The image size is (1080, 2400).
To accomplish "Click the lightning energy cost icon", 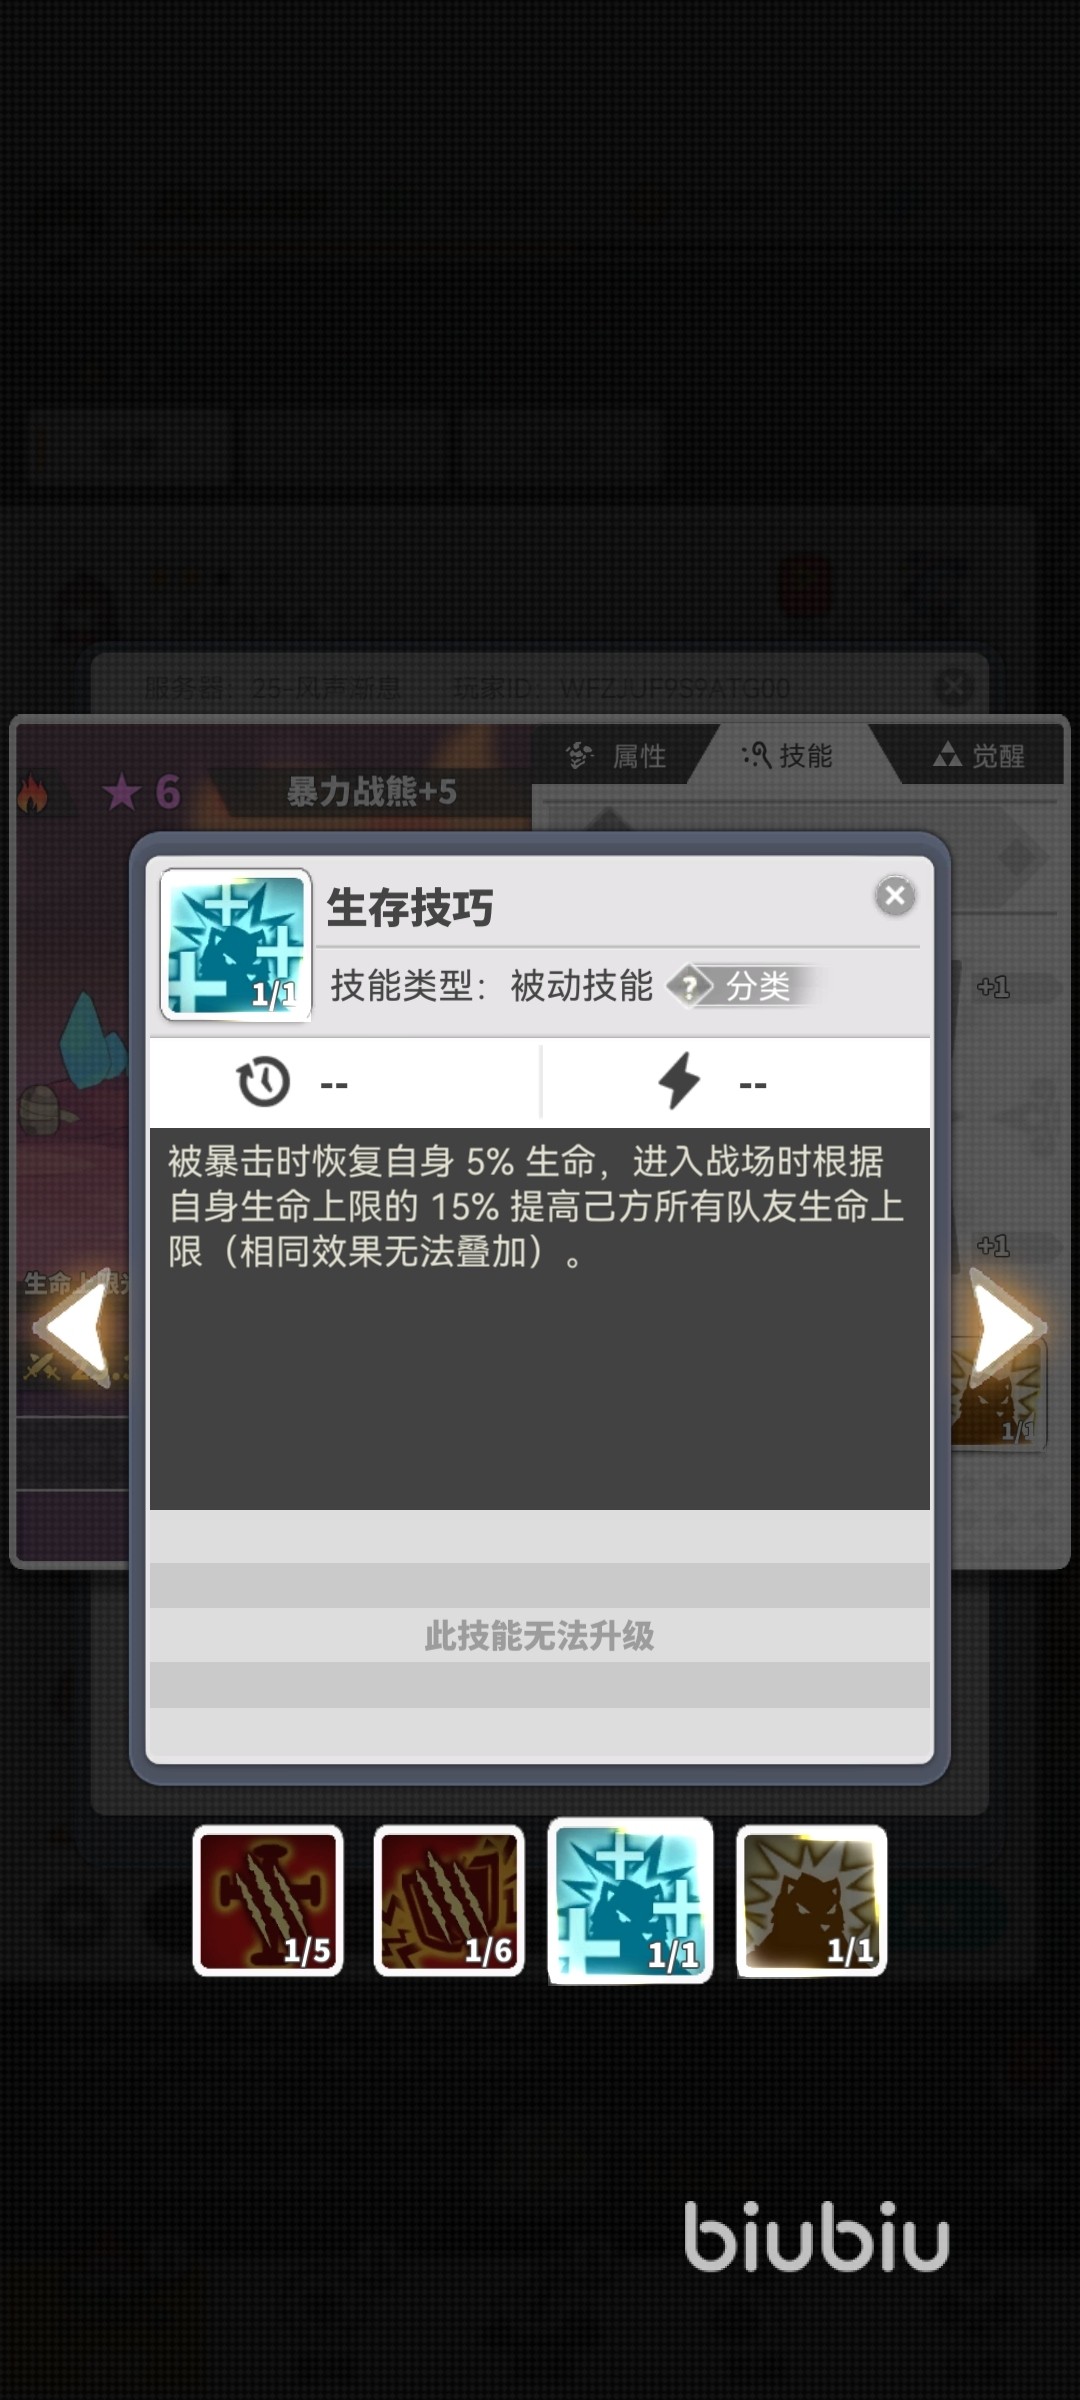I will [x=679, y=1081].
